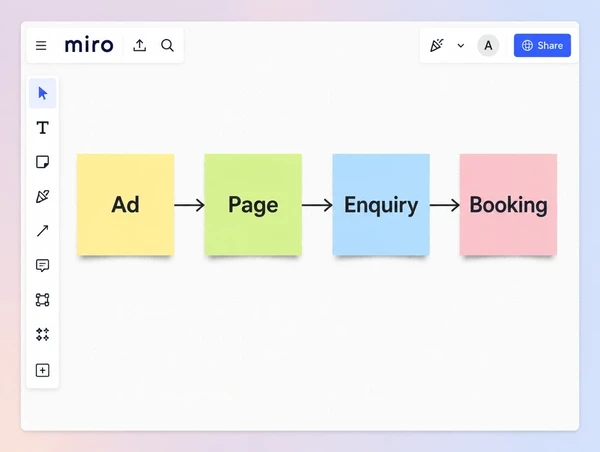Pick the Sticky note tool
This screenshot has height=452, width=600.
(x=42, y=162)
